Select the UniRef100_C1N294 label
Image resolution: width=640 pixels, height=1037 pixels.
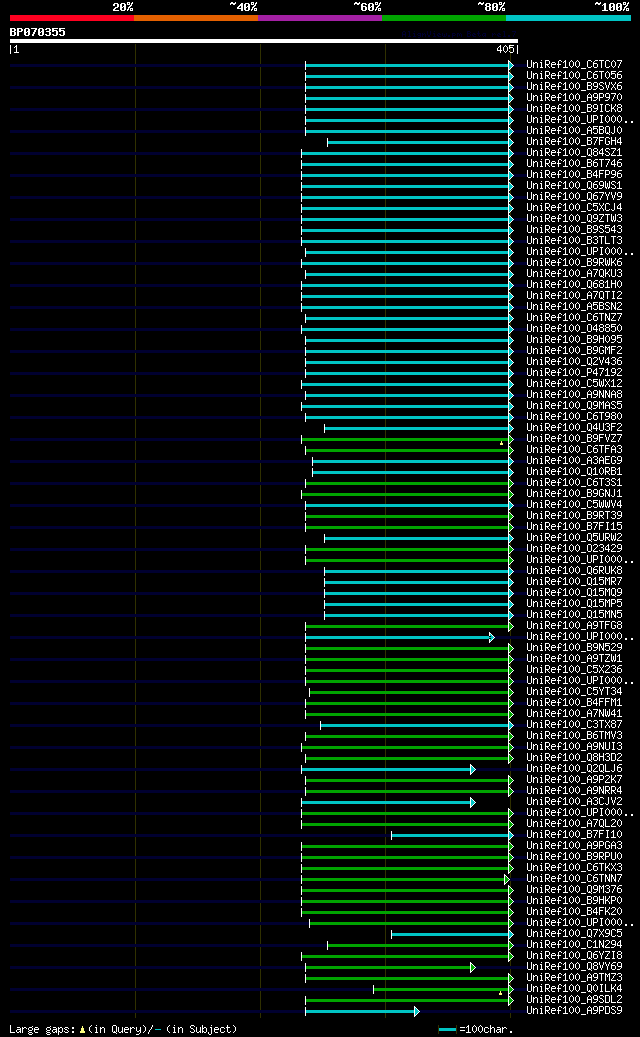[574, 944]
